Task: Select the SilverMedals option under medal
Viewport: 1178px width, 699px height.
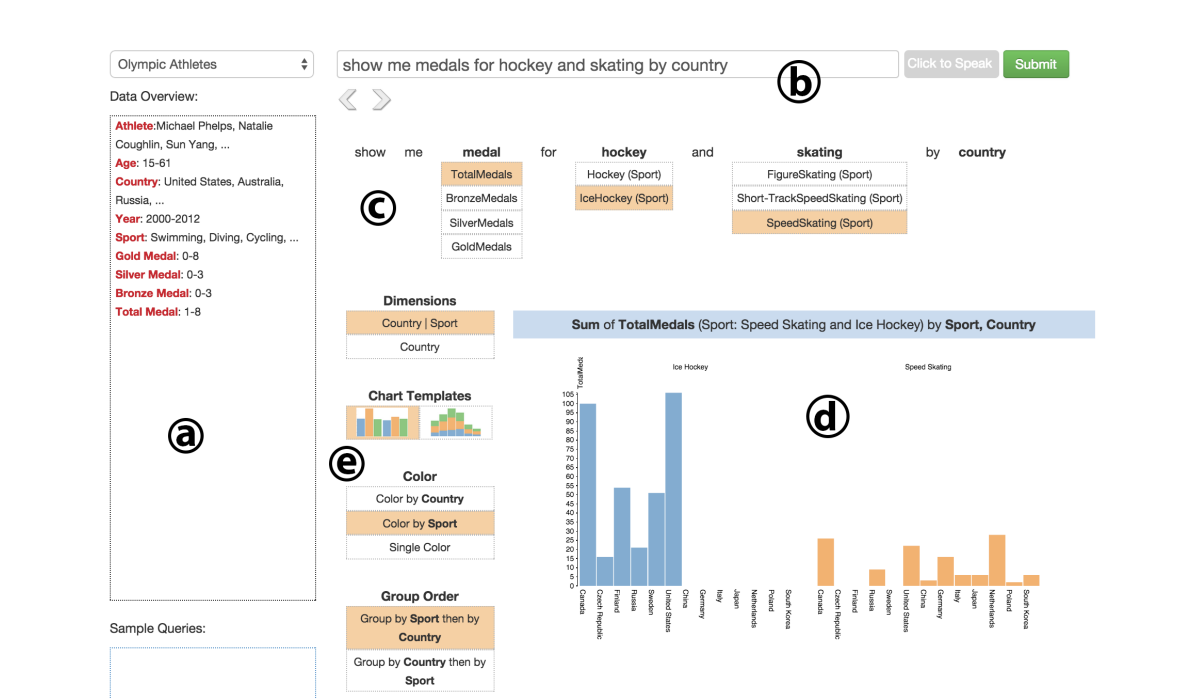Action: point(481,223)
